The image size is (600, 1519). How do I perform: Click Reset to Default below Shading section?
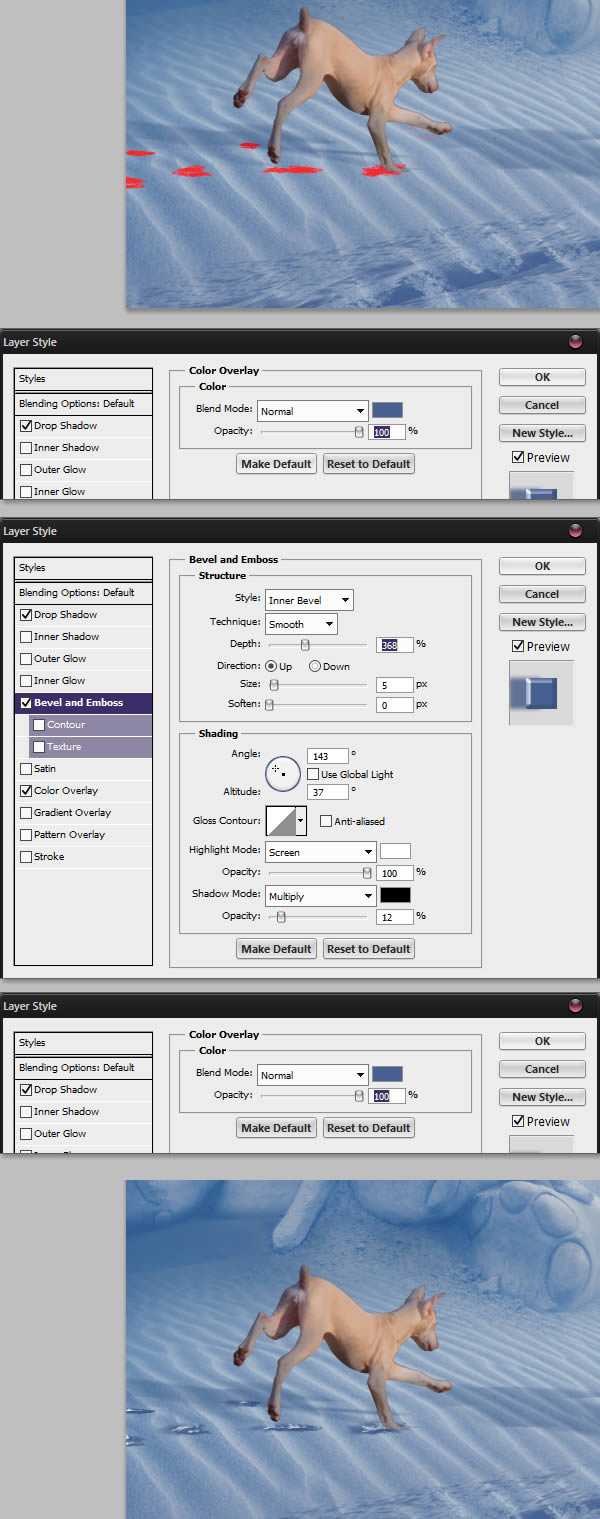pyautogui.click(x=369, y=949)
